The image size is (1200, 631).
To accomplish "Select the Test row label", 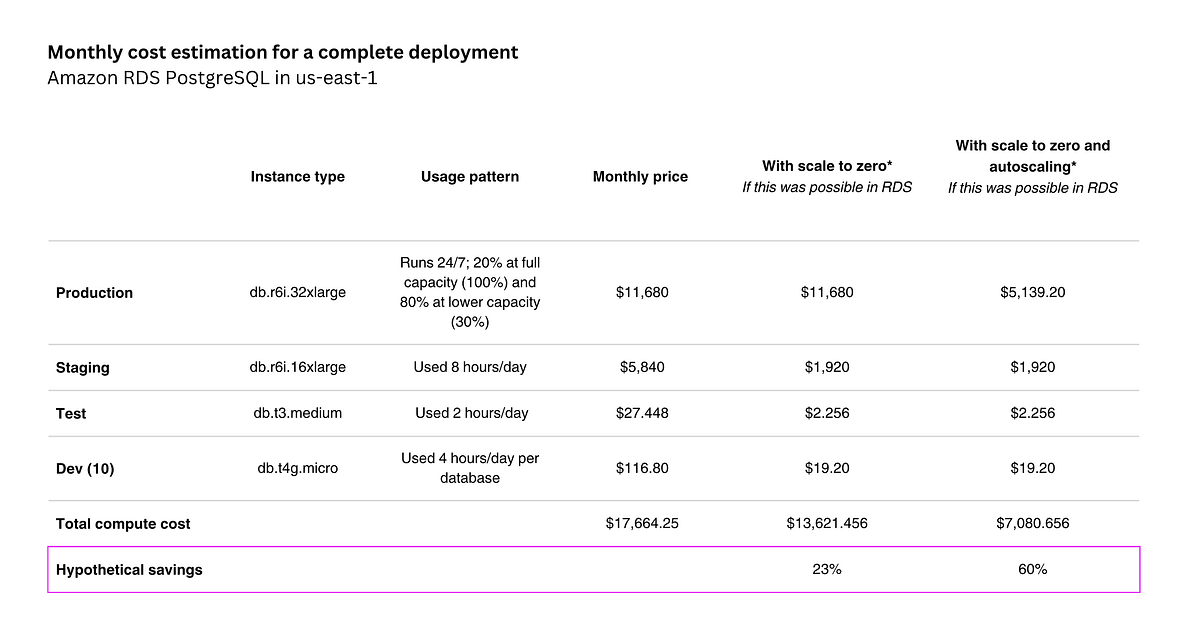I will 72,413.
